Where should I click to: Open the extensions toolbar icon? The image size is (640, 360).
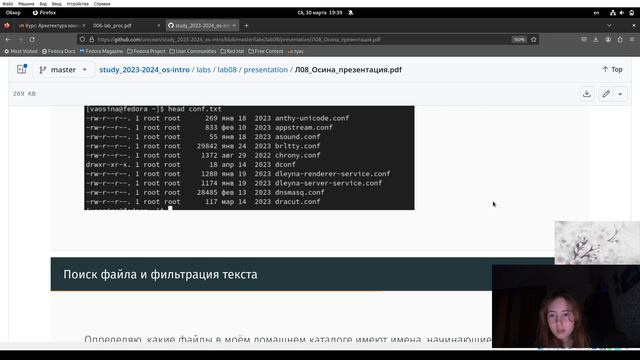[x=620, y=40]
